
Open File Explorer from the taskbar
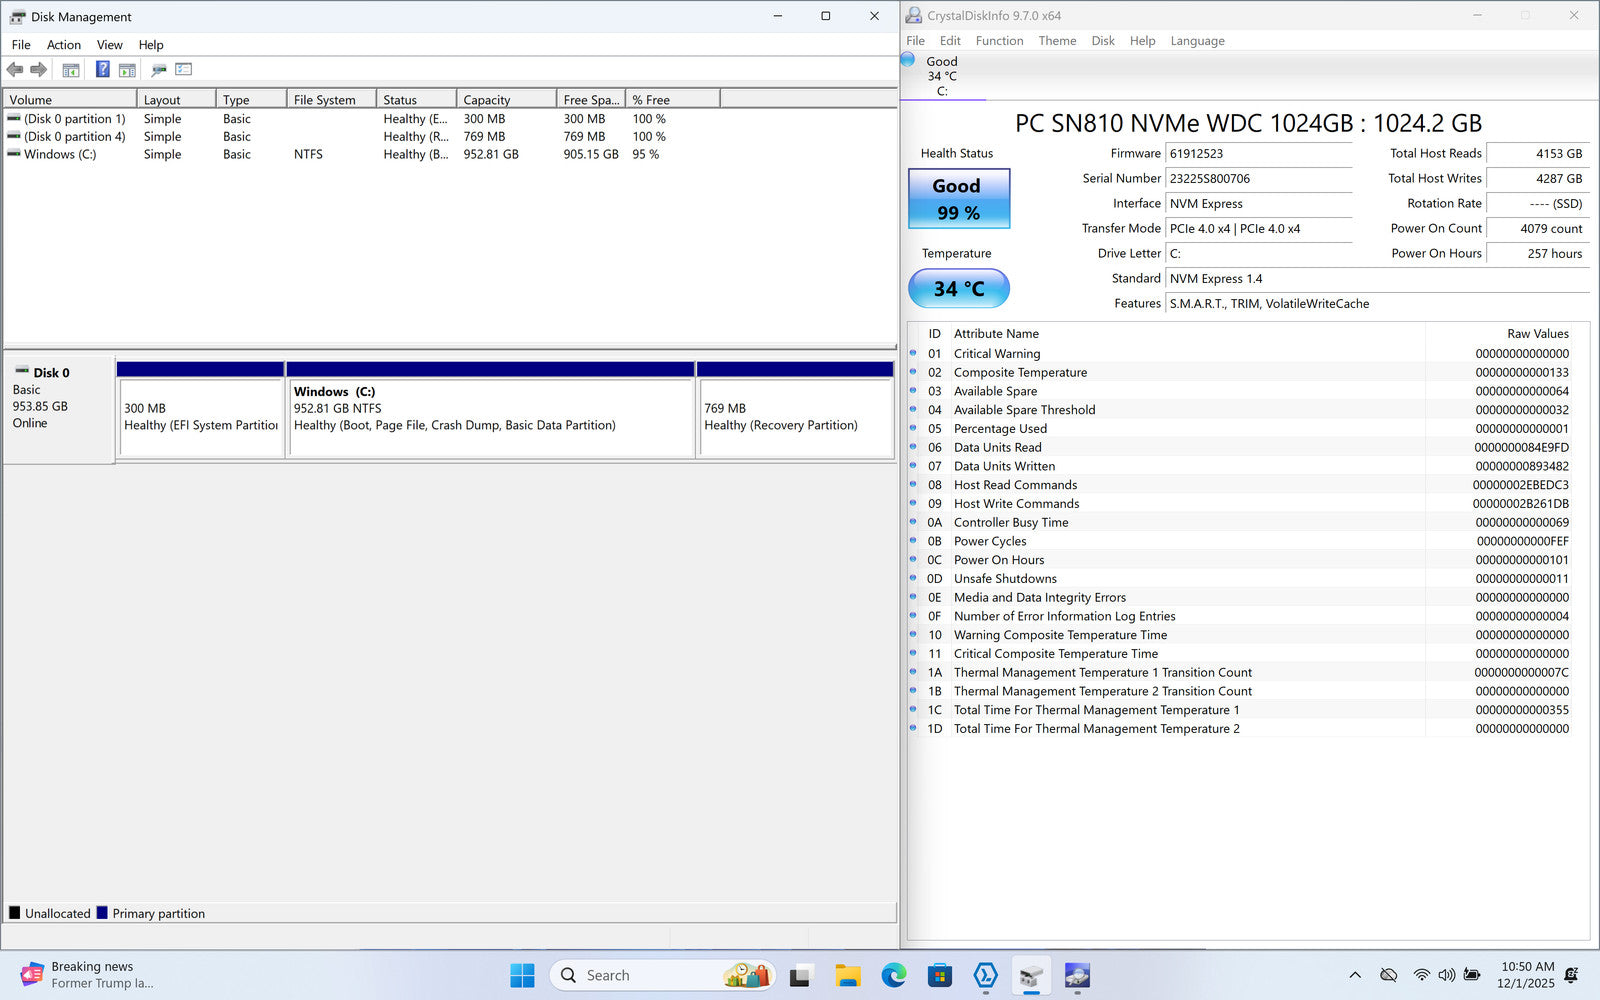847,976
